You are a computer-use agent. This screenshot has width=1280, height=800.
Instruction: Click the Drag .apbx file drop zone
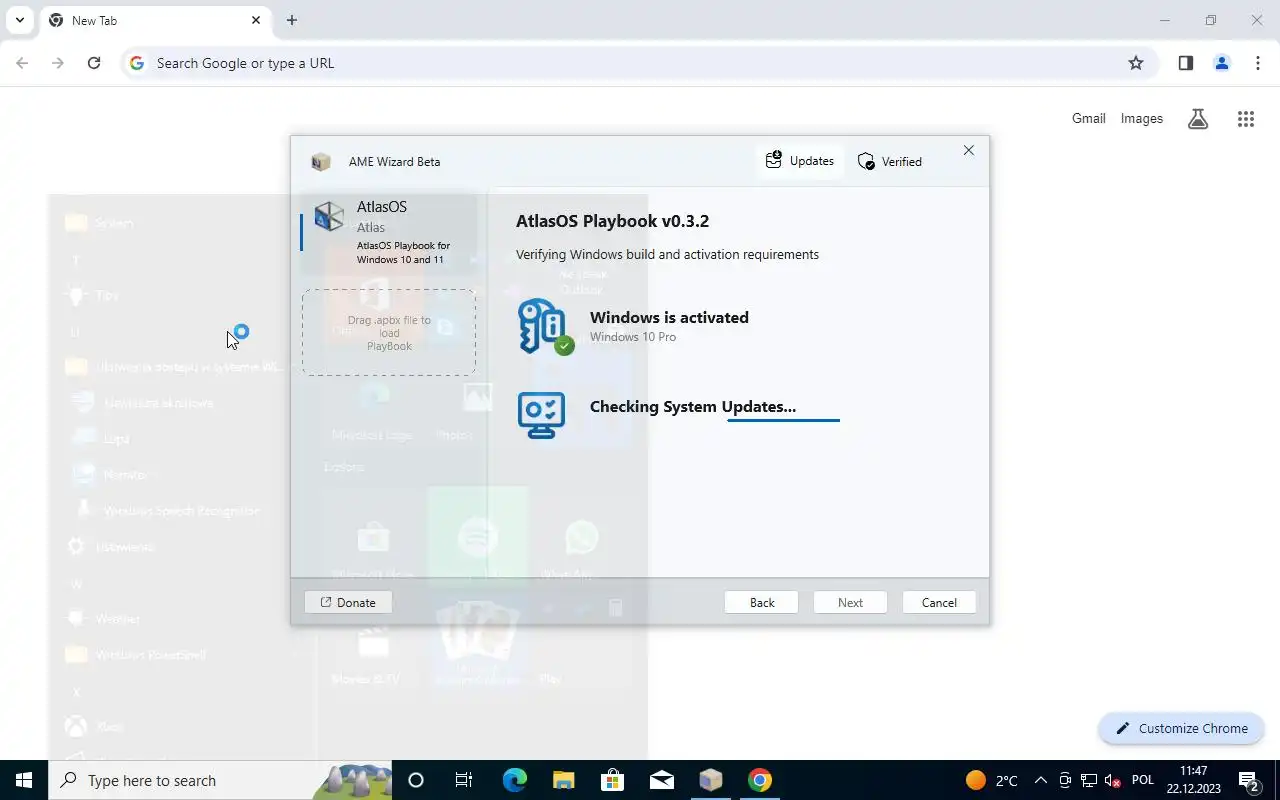point(389,333)
